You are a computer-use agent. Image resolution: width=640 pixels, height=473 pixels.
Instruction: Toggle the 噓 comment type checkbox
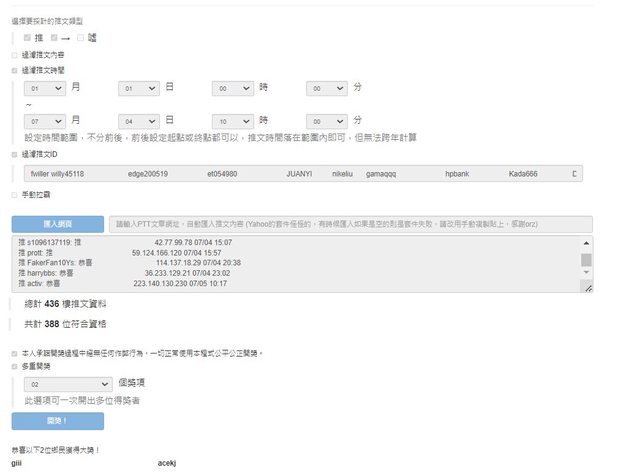pos(80,37)
